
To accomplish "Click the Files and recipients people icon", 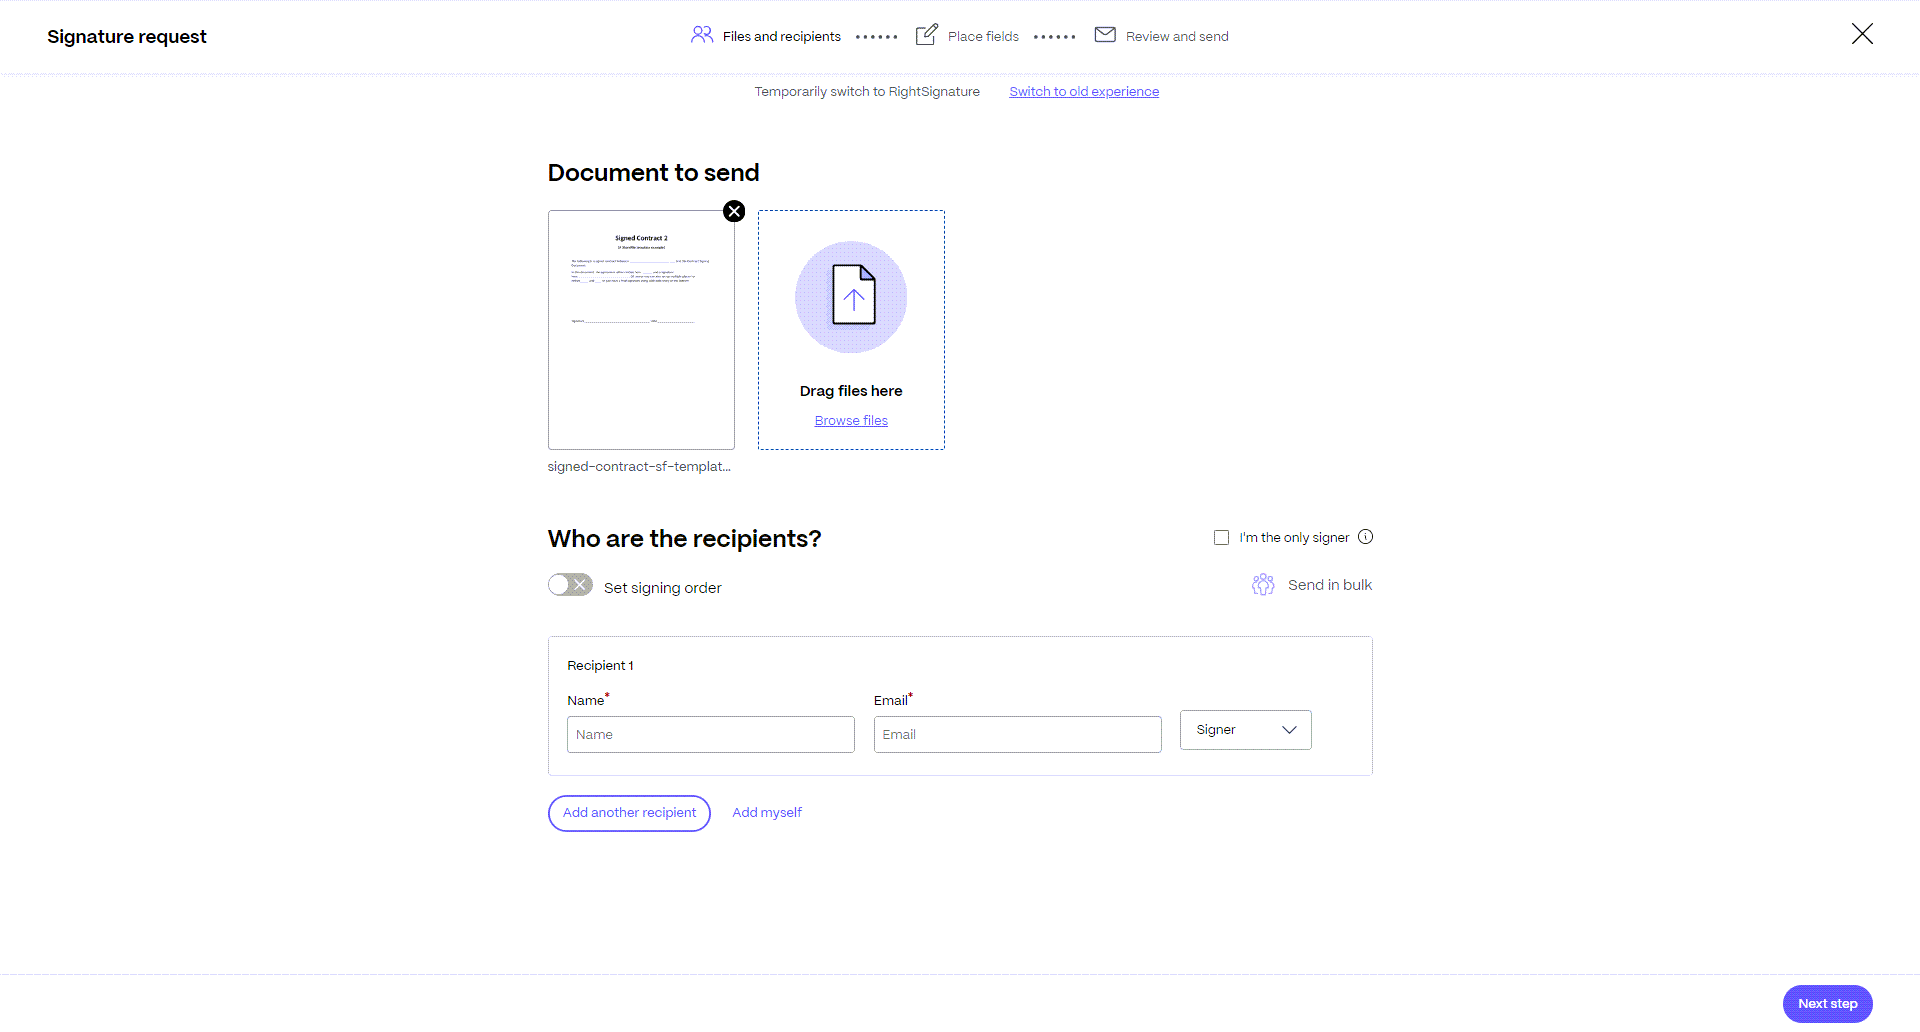I will tap(702, 35).
